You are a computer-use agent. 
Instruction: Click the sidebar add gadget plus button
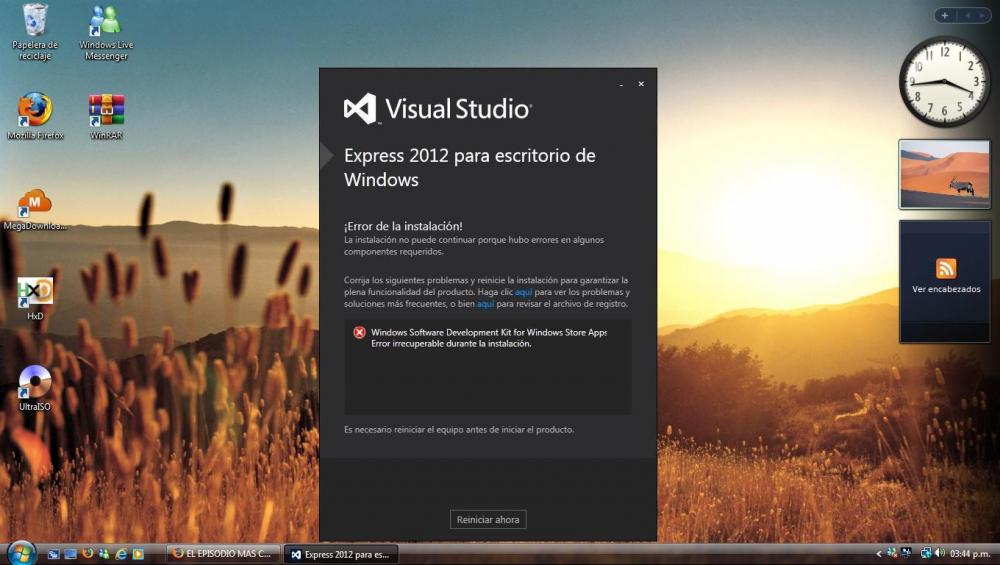(945, 15)
